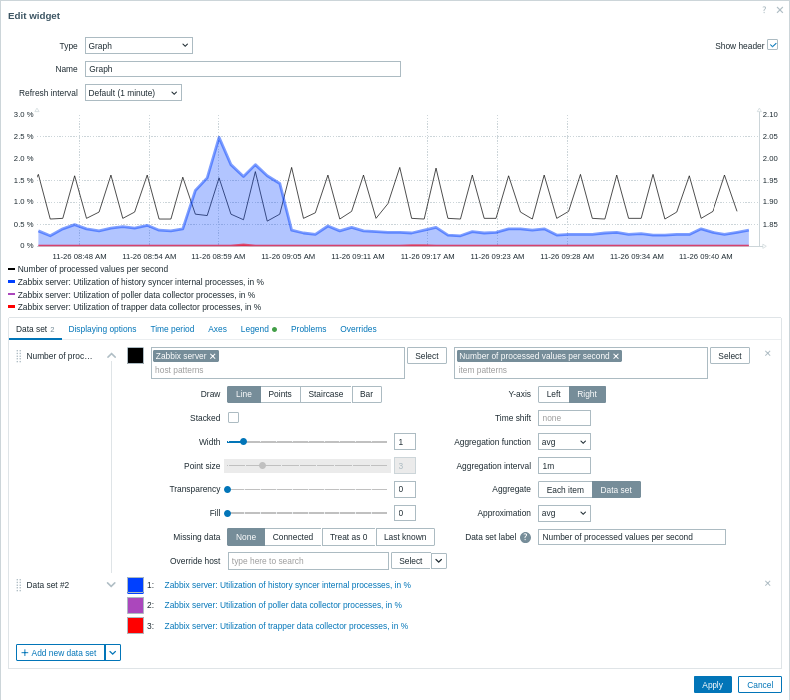790x700 pixels.
Task: Click the Data set label input field
Action: click(x=632, y=537)
